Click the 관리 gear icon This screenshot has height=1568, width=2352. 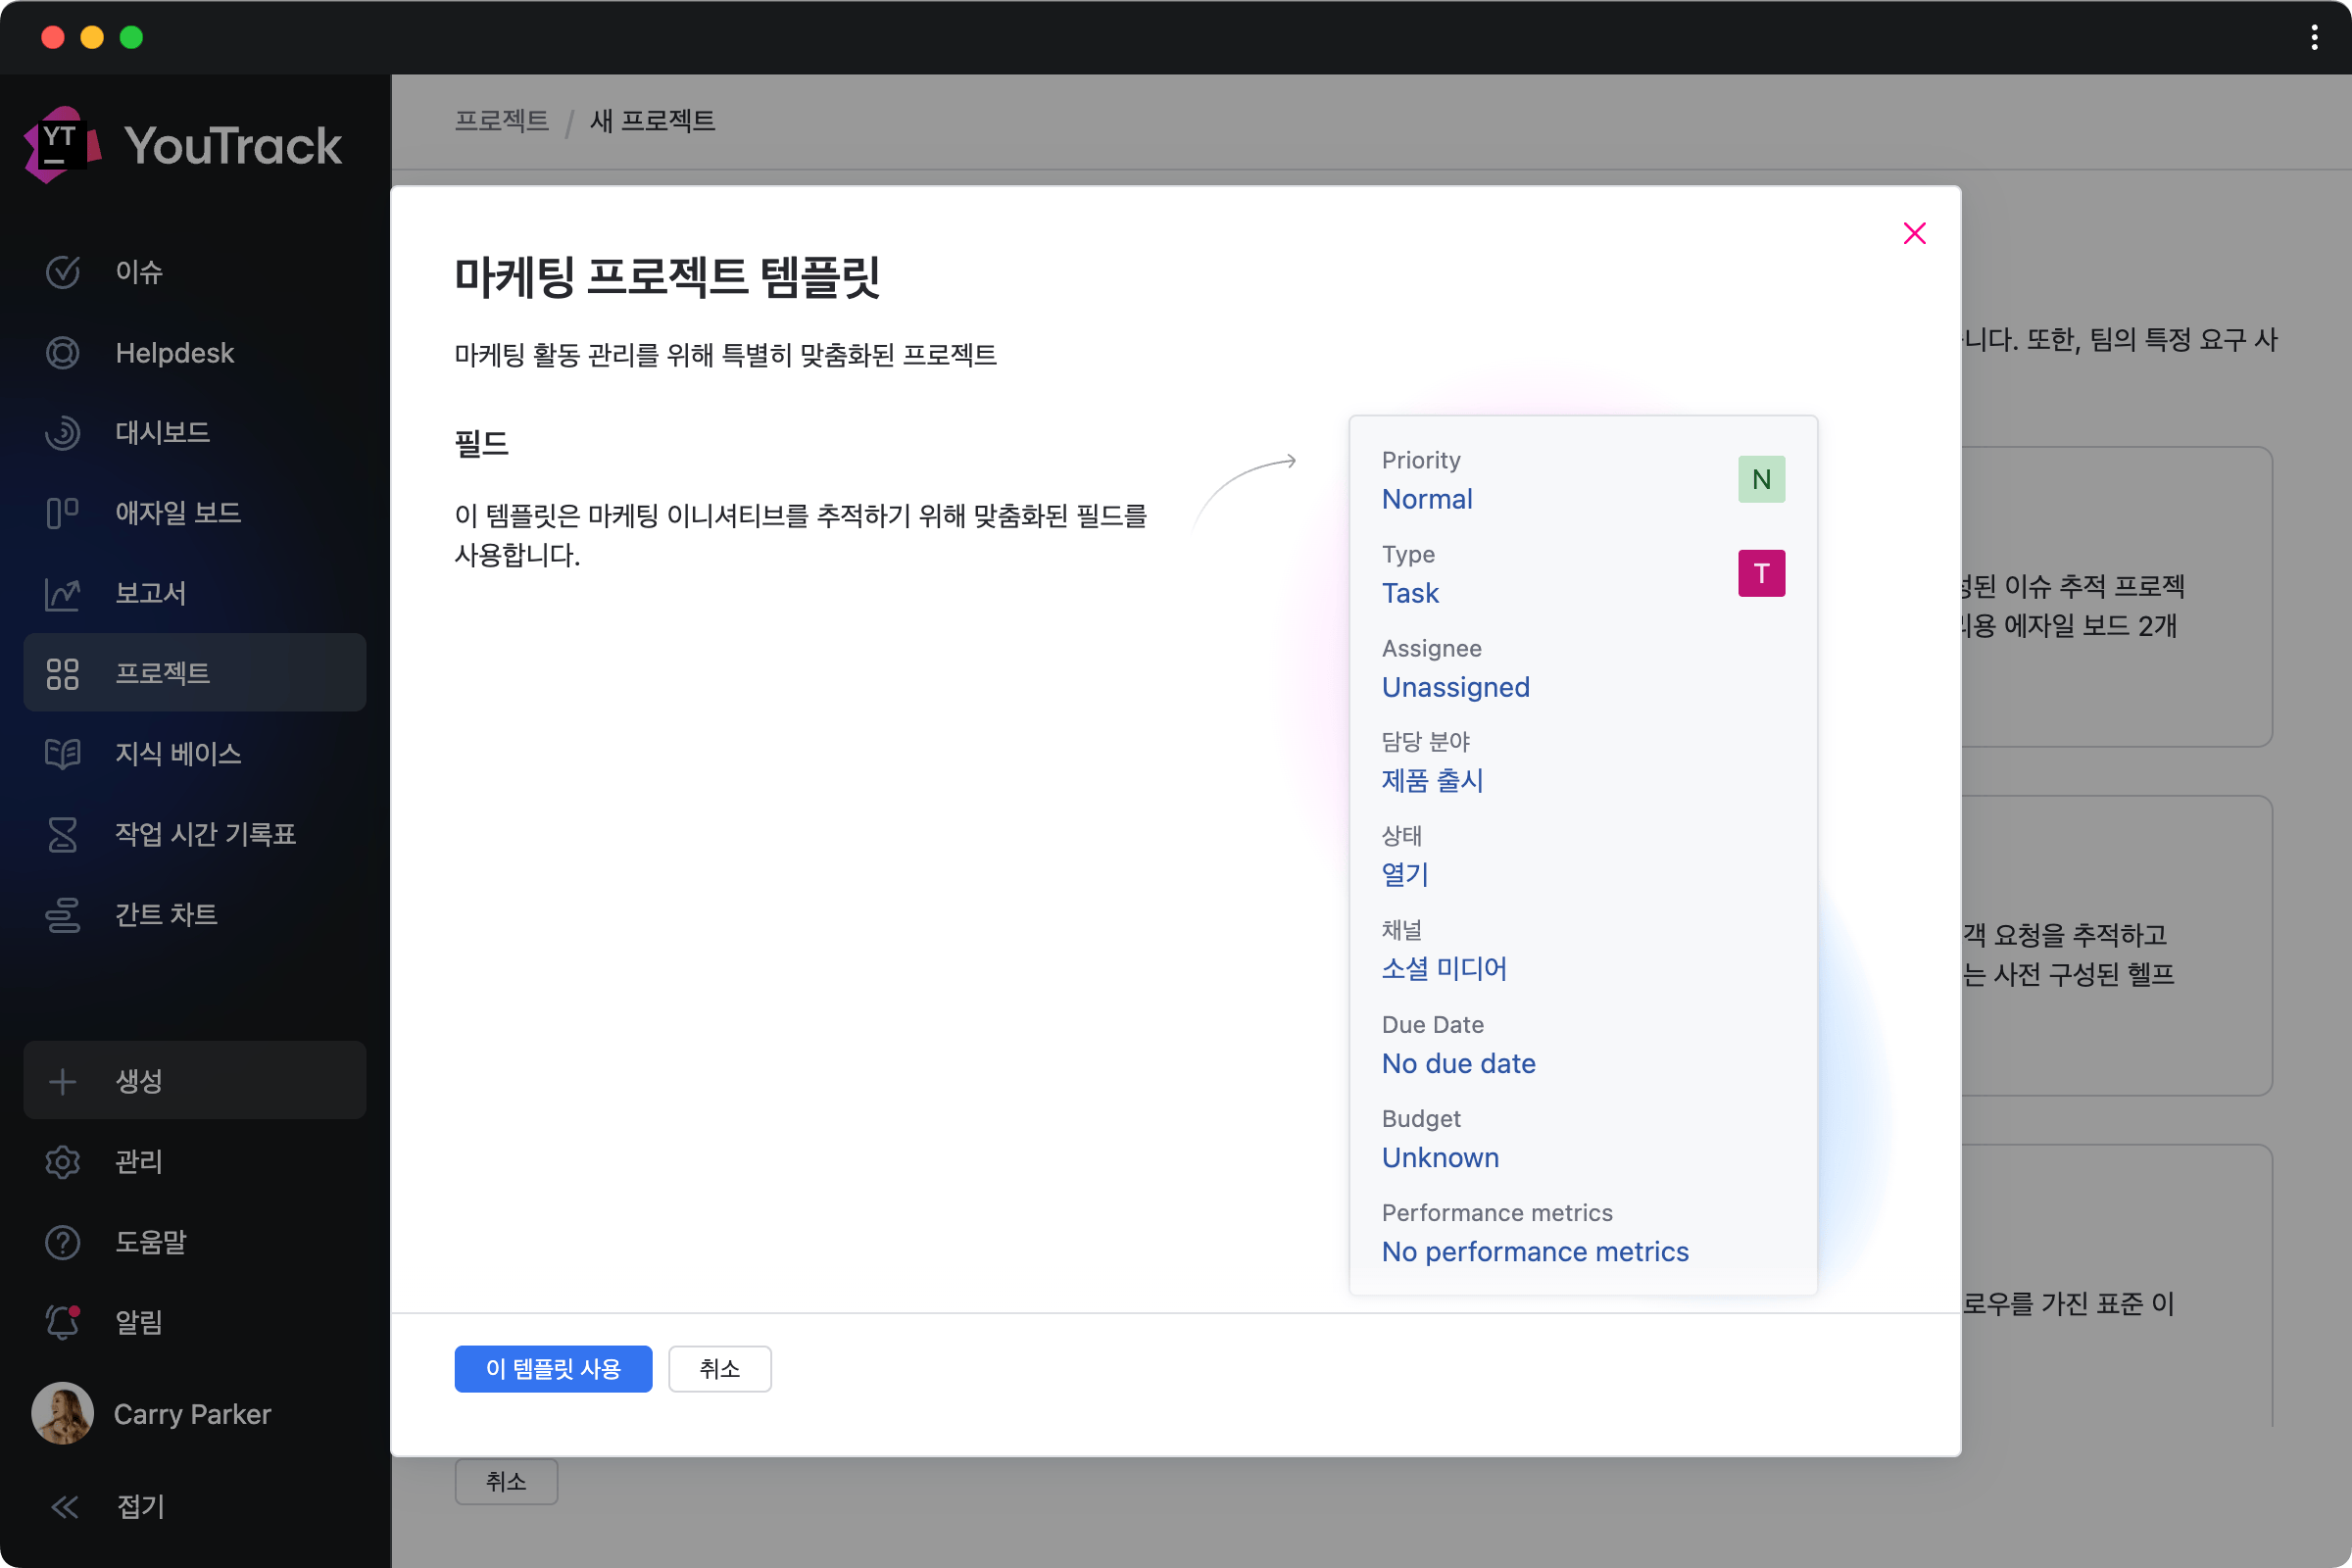click(x=62, y=1162)
